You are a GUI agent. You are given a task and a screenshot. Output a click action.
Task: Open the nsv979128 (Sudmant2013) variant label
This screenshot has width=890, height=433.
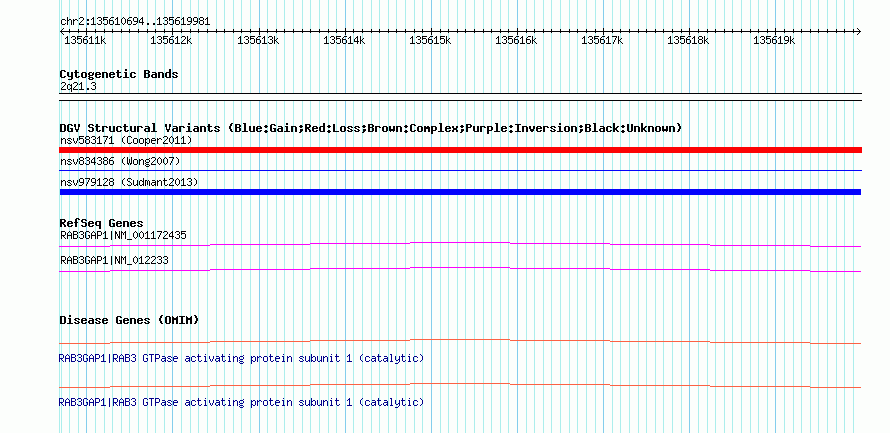pyautogui.click(x=129, y=182)
